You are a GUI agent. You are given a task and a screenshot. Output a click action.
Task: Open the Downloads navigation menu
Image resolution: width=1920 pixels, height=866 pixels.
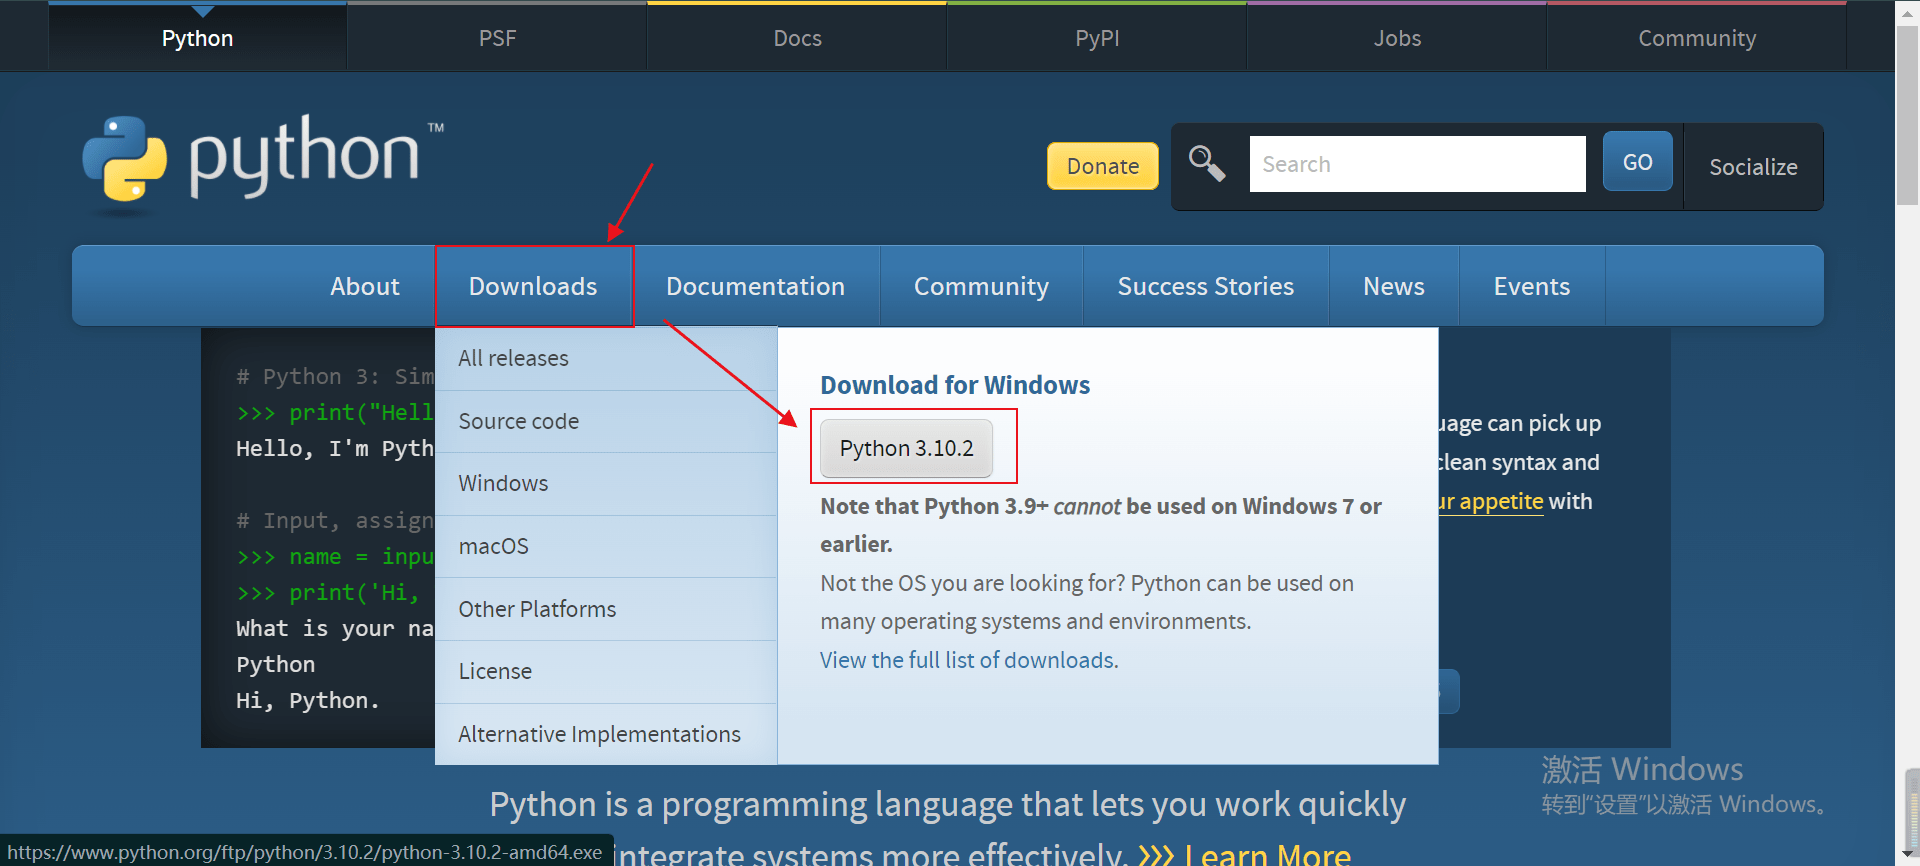point(533,286)
